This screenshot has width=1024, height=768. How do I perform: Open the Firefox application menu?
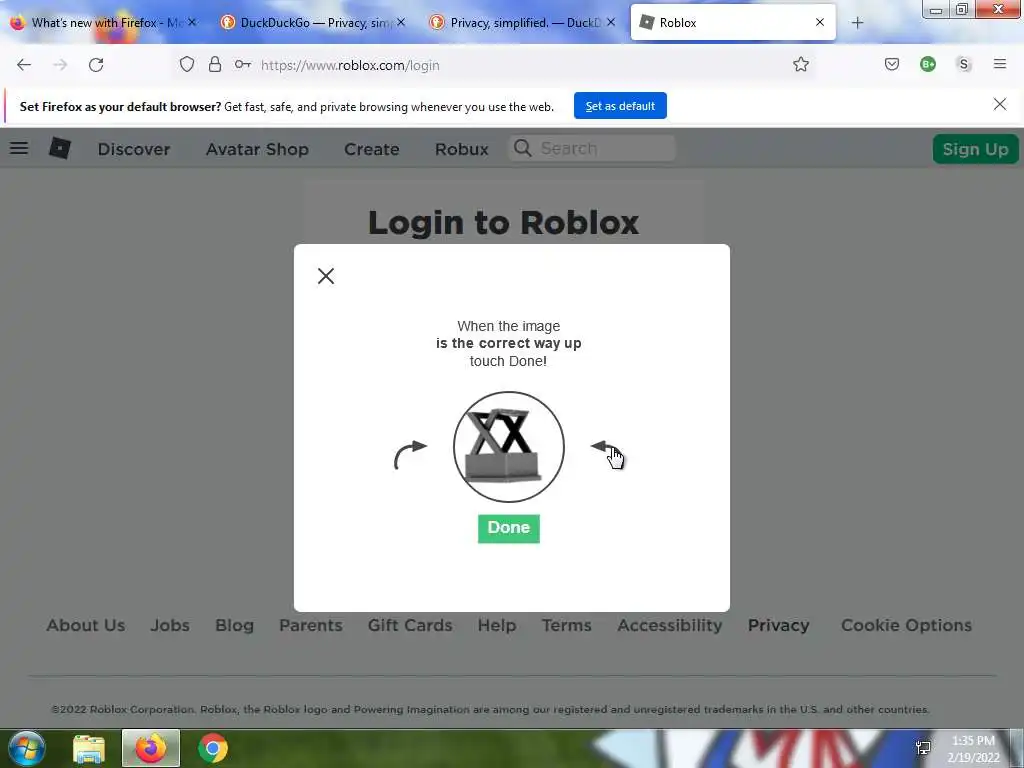coord(1000,64)
